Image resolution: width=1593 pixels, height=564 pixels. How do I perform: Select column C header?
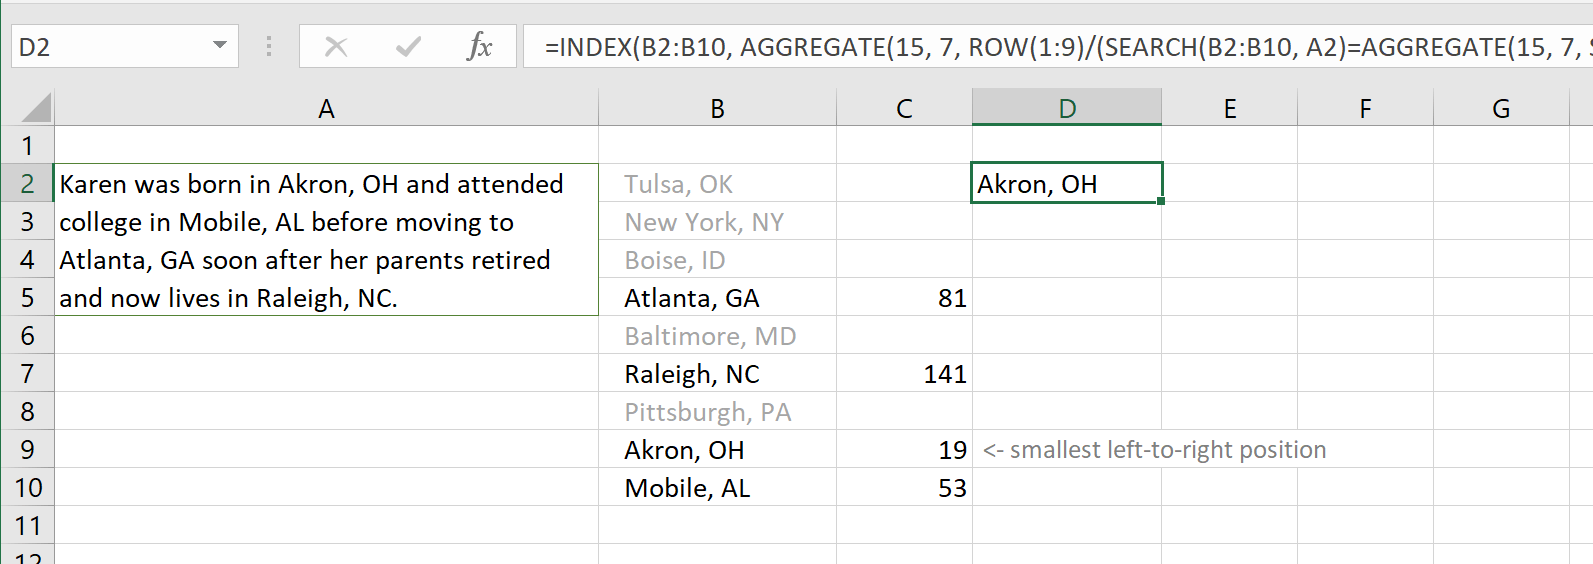(x=904, y=109)
